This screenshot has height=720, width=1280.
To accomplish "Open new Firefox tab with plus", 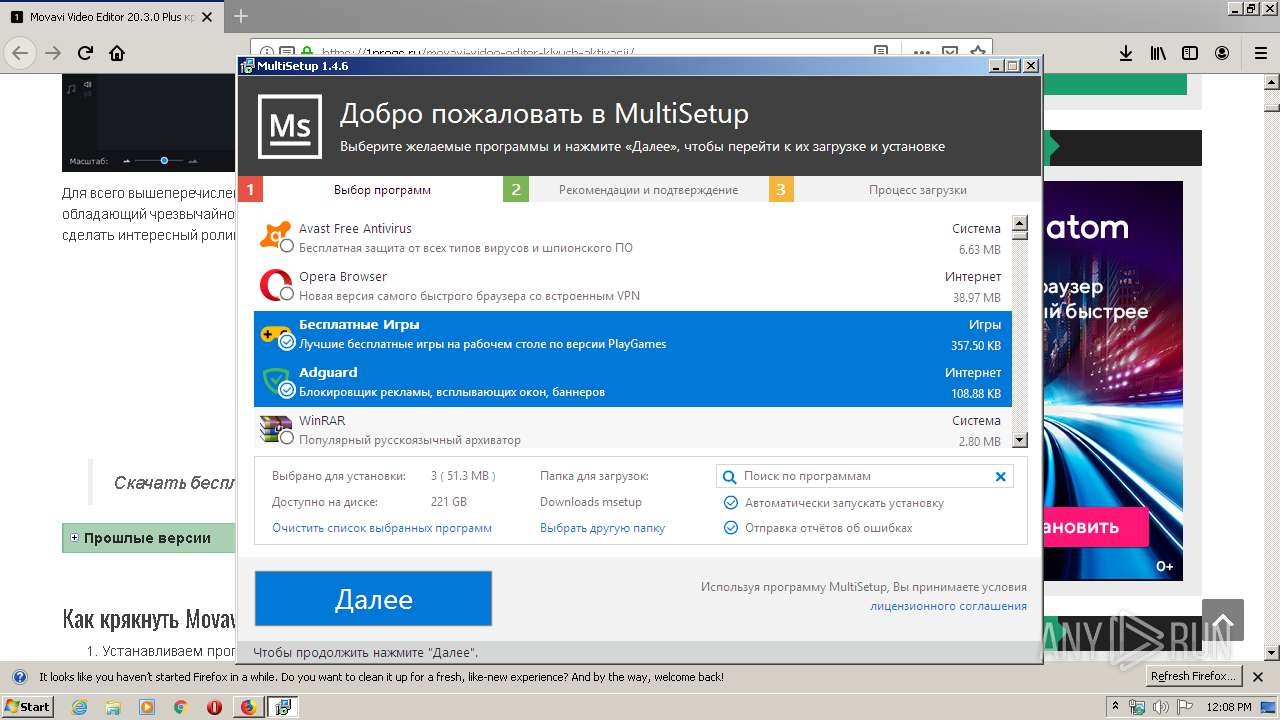I will [x=241, y=16].
